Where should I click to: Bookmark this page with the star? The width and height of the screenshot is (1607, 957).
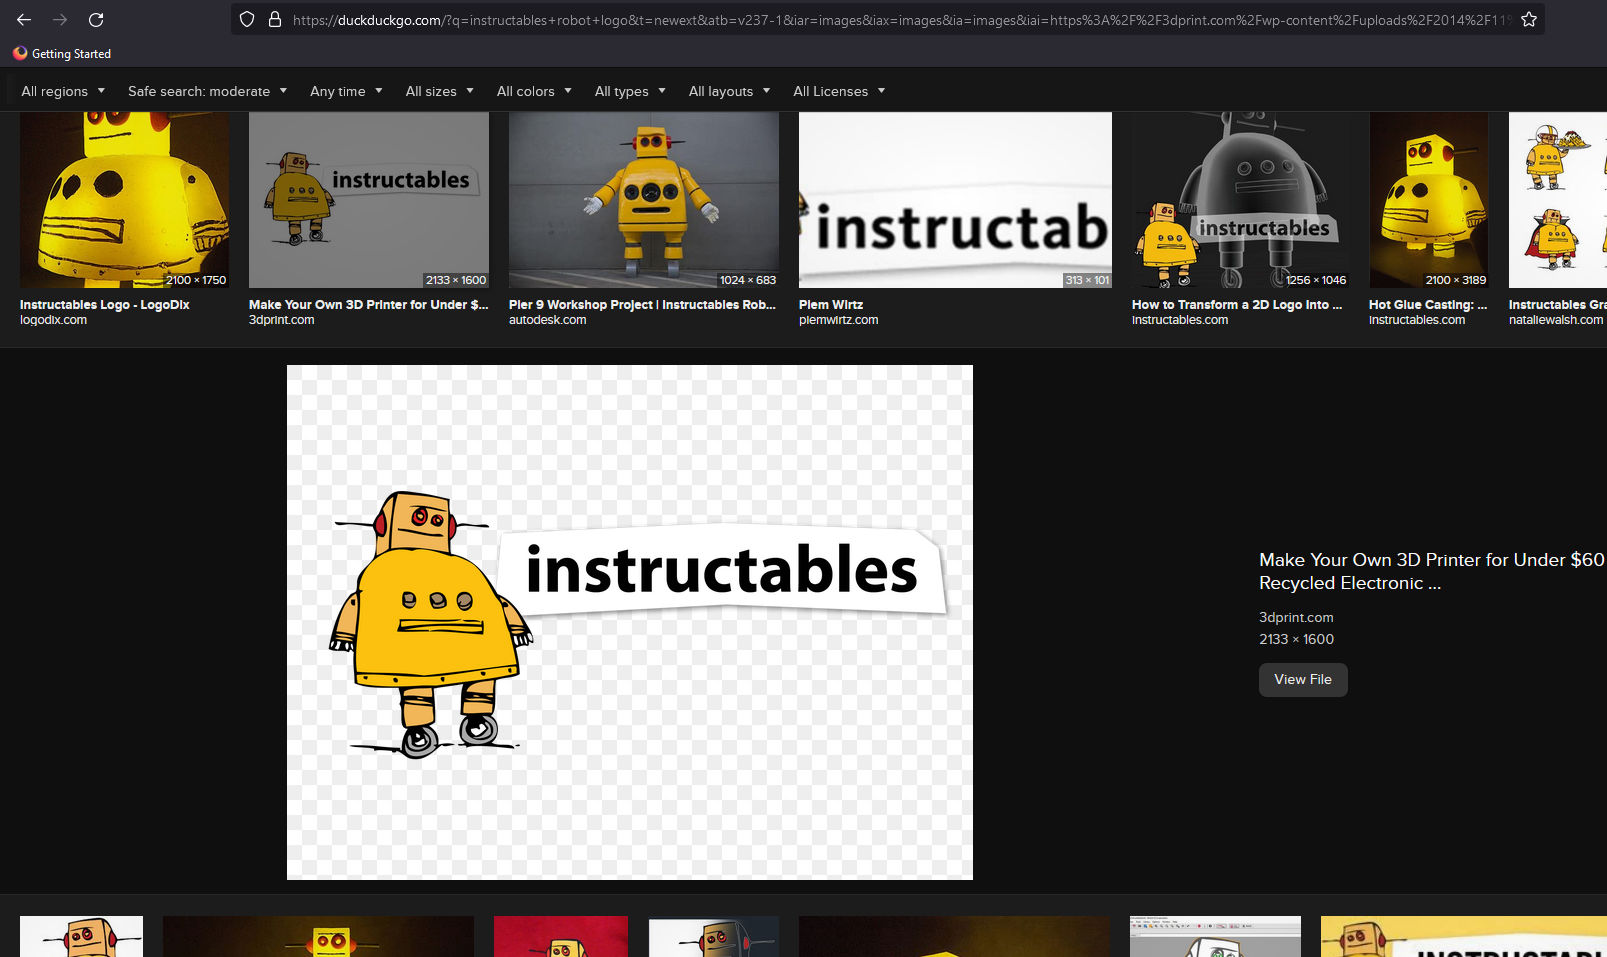1529,20
